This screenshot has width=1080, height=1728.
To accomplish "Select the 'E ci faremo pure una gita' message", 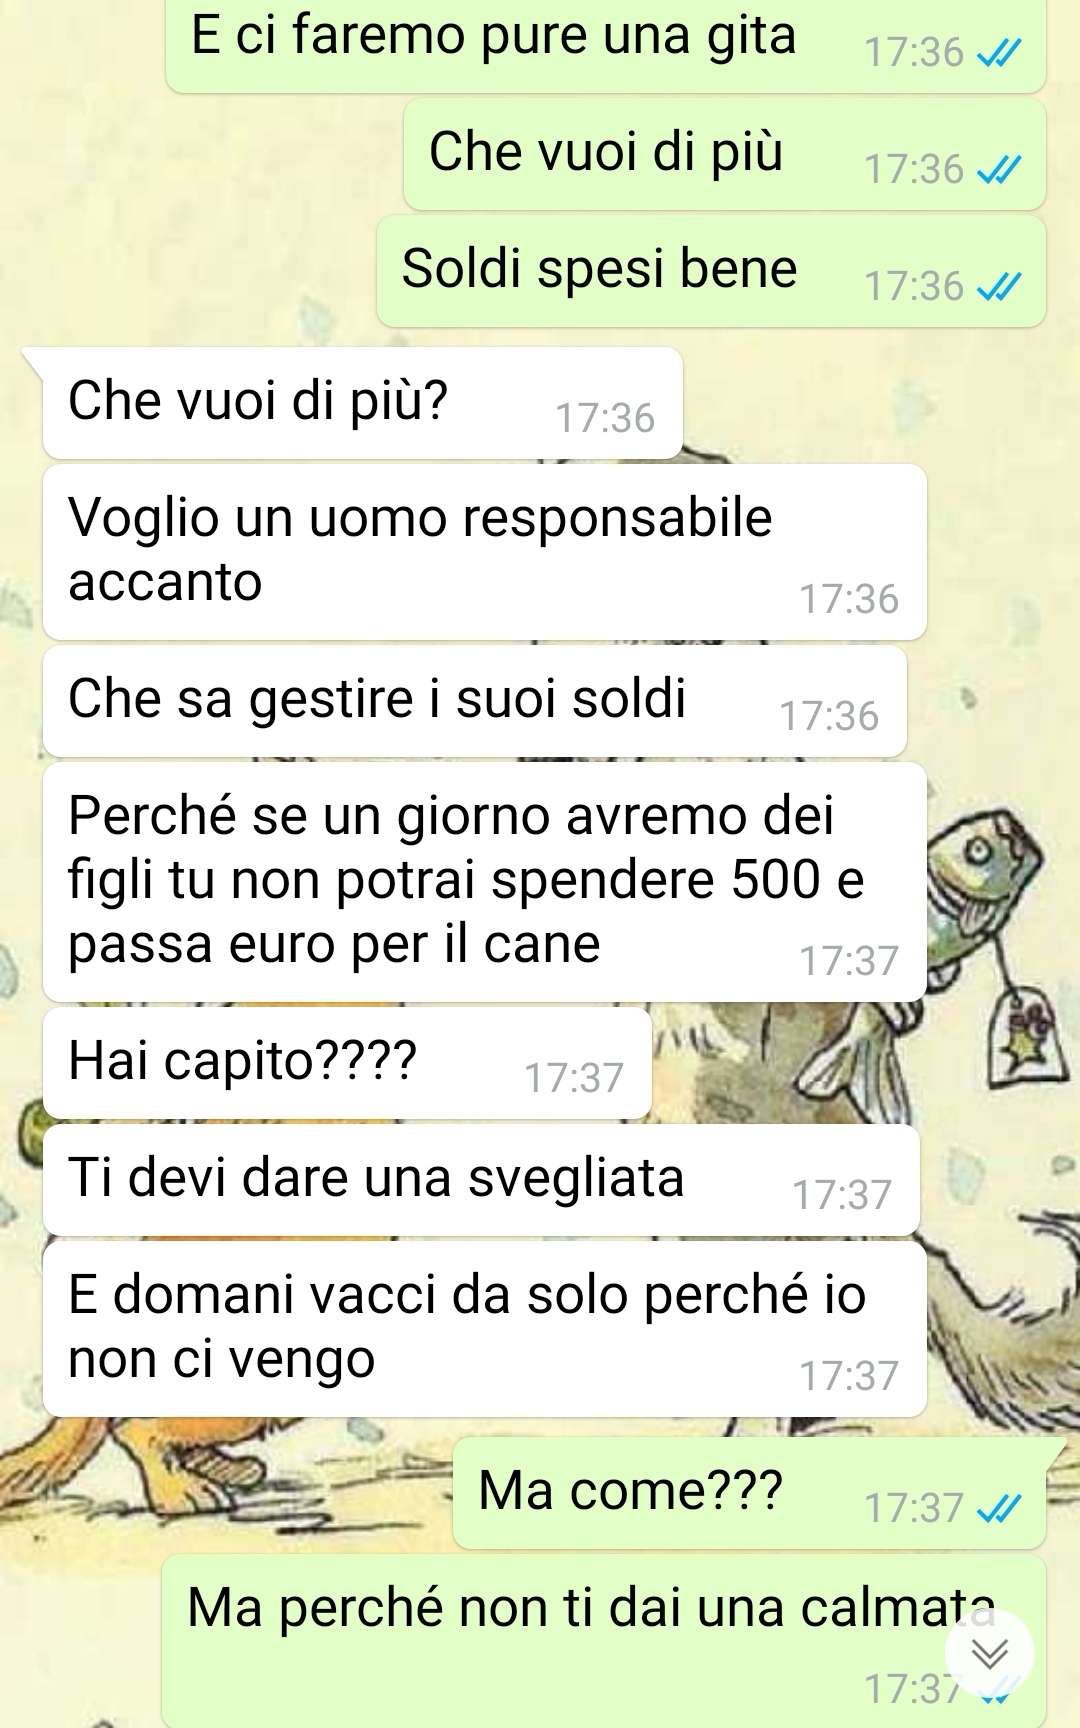I will [606, 45].
